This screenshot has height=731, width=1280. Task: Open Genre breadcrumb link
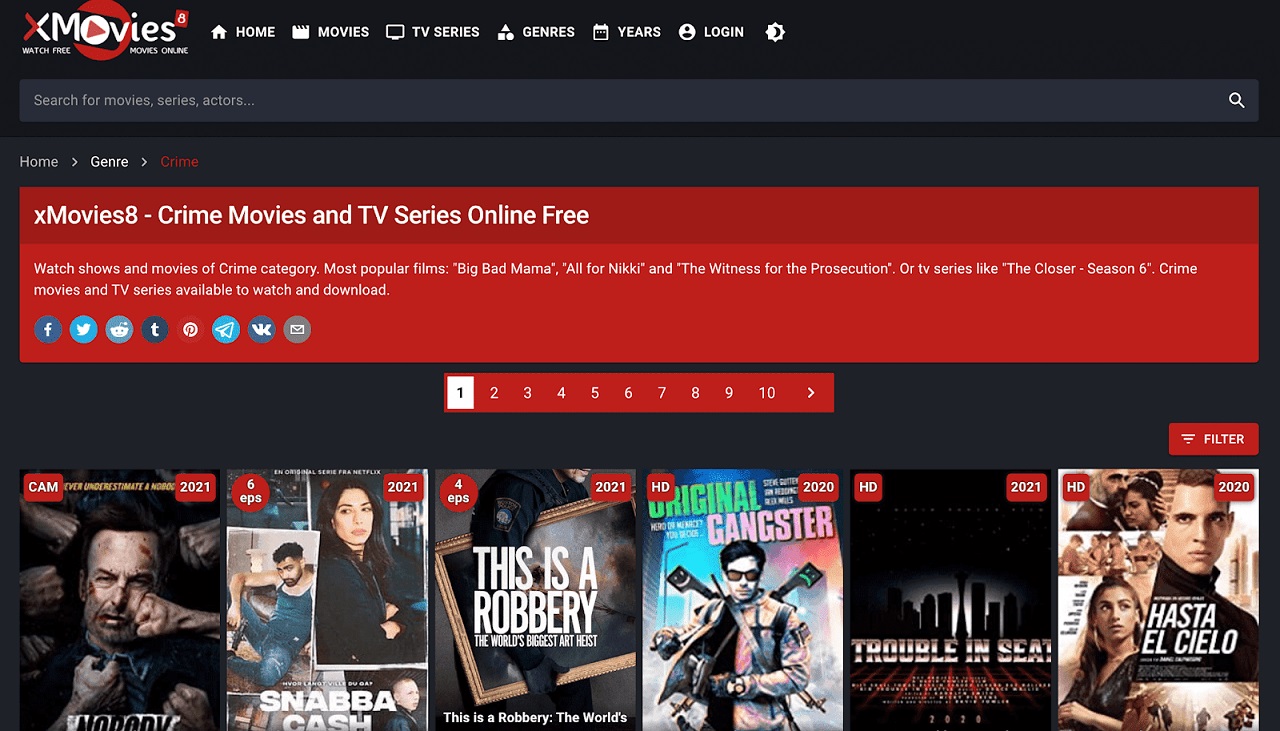(109, 162)
